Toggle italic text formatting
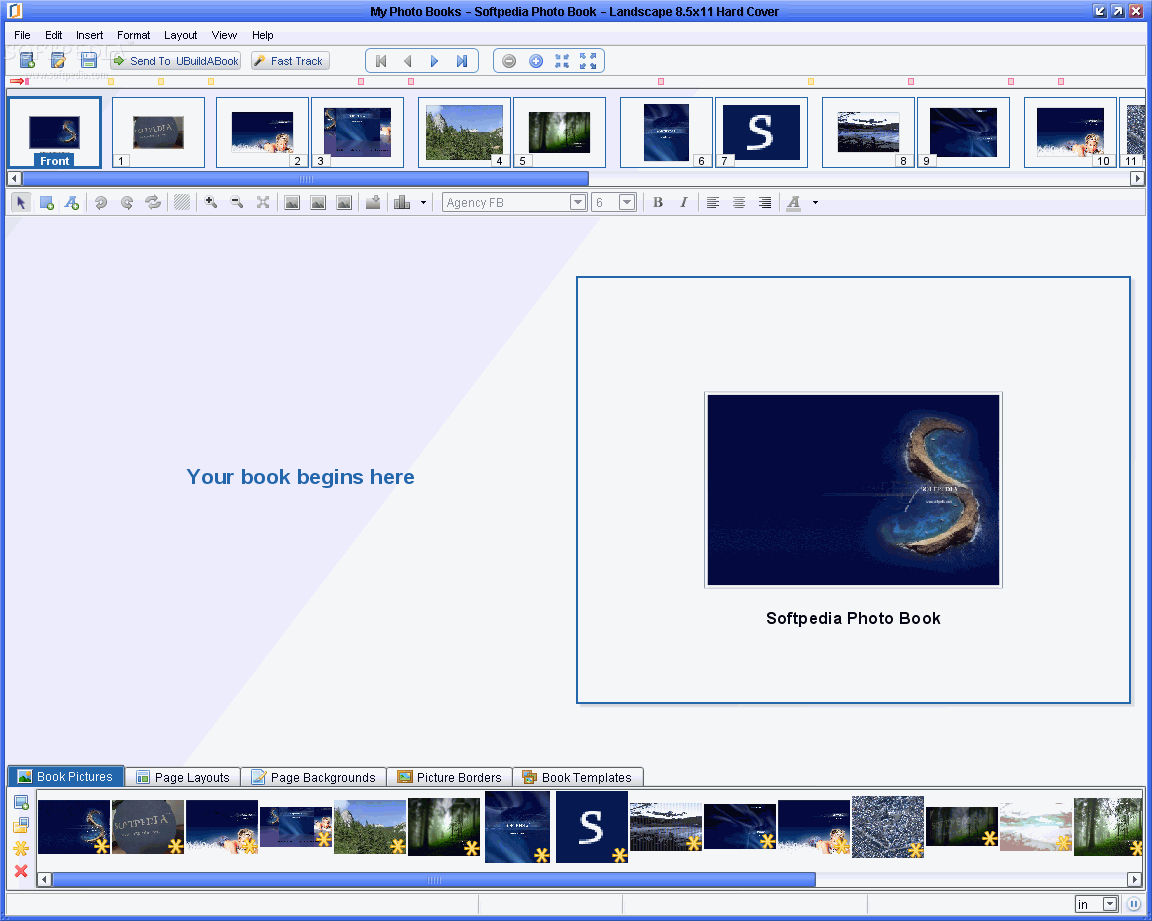The width and height of the screenshot is (1152, 921). tap(683, 203)
